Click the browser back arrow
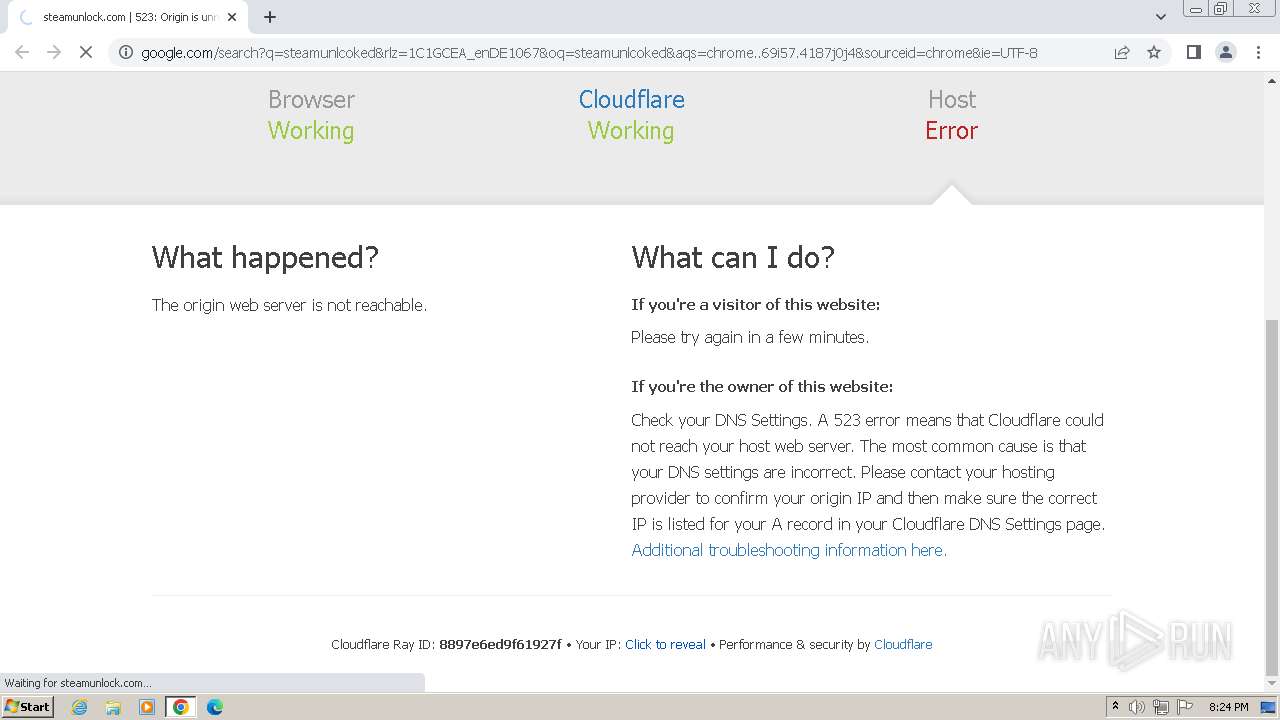 22,52
